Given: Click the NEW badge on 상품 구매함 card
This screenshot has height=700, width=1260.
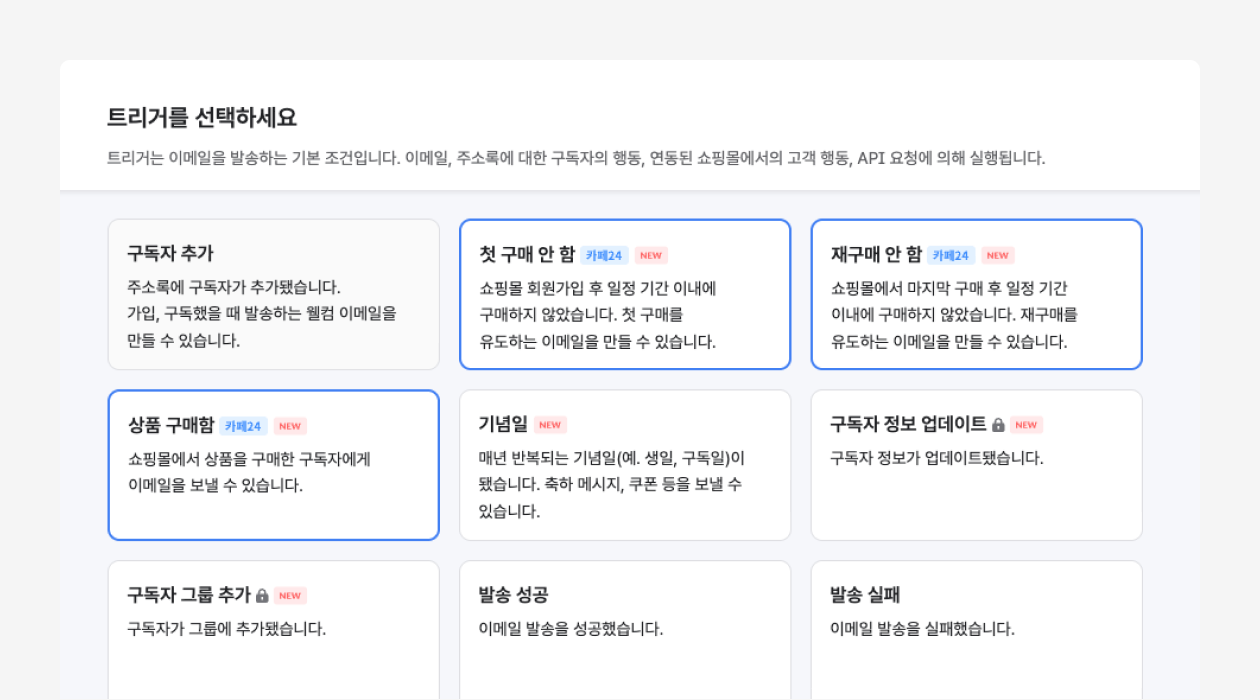Looking at the screenshot, I should click(x=290, y=426).
